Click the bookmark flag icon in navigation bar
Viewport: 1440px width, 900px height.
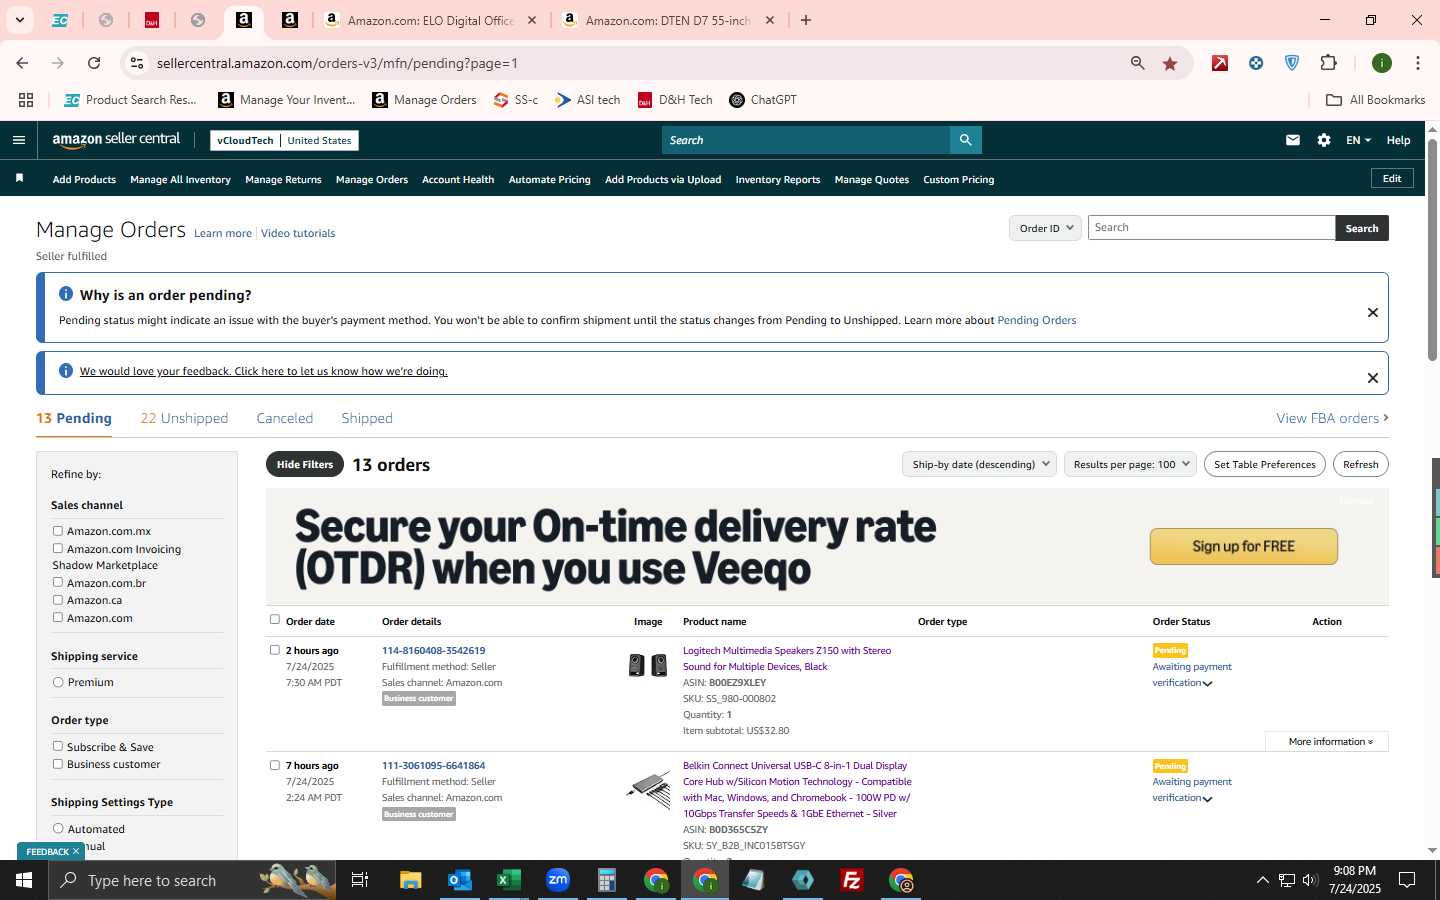19,178
